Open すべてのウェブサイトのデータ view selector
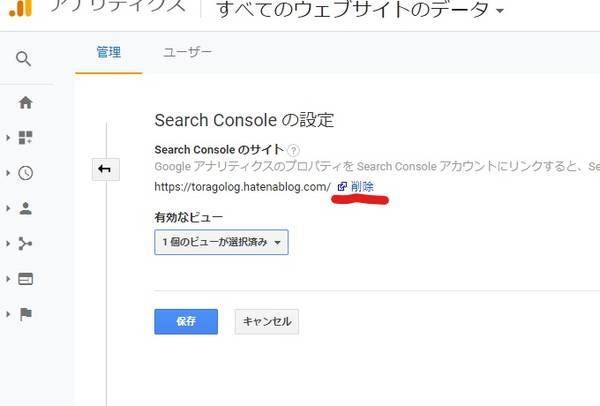The width and height of the screenshot is (600, 406). pos(360,9)
